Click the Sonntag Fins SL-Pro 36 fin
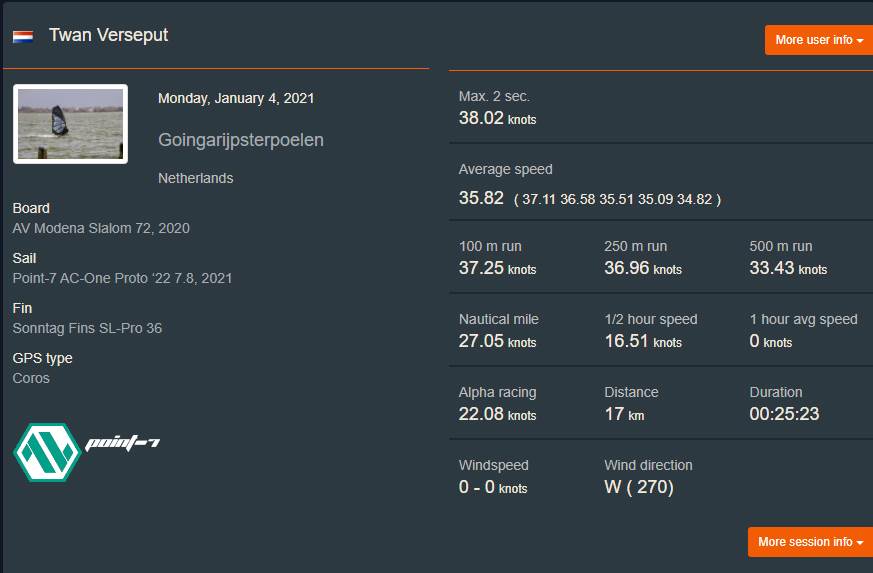This screenshot has height=573, width=873. [87, 328]
